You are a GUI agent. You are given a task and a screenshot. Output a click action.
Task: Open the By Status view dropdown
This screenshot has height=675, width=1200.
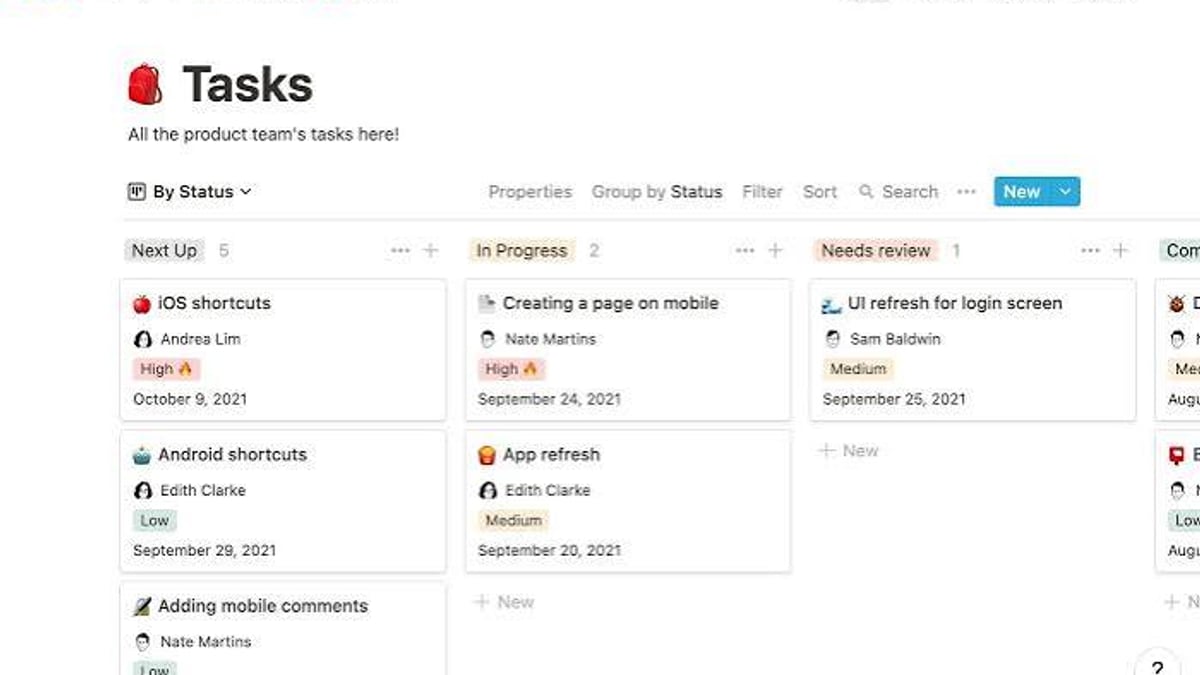[x=190, y=191]
